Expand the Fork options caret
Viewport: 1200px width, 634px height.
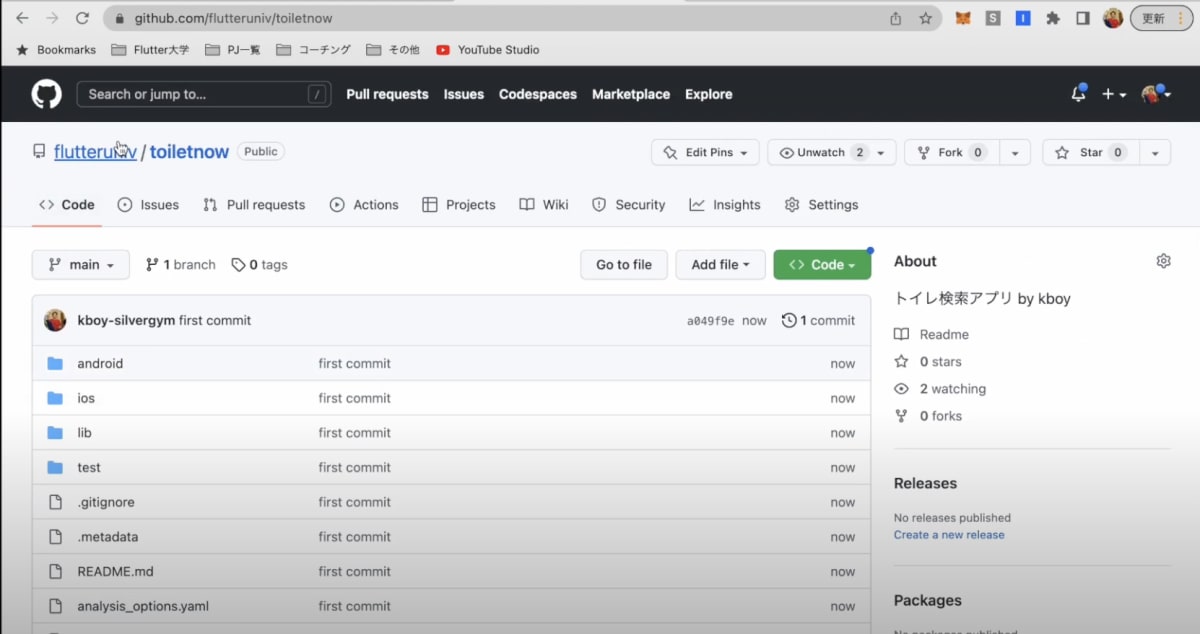point(1014,152)
